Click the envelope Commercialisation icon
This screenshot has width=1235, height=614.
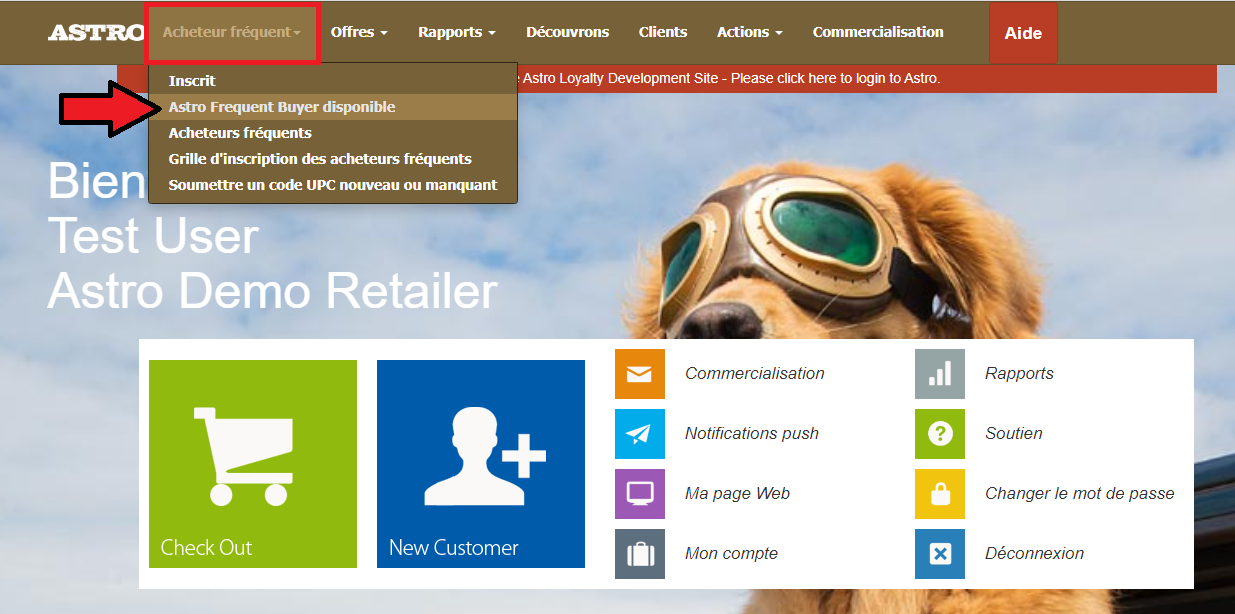pos(639,374)
